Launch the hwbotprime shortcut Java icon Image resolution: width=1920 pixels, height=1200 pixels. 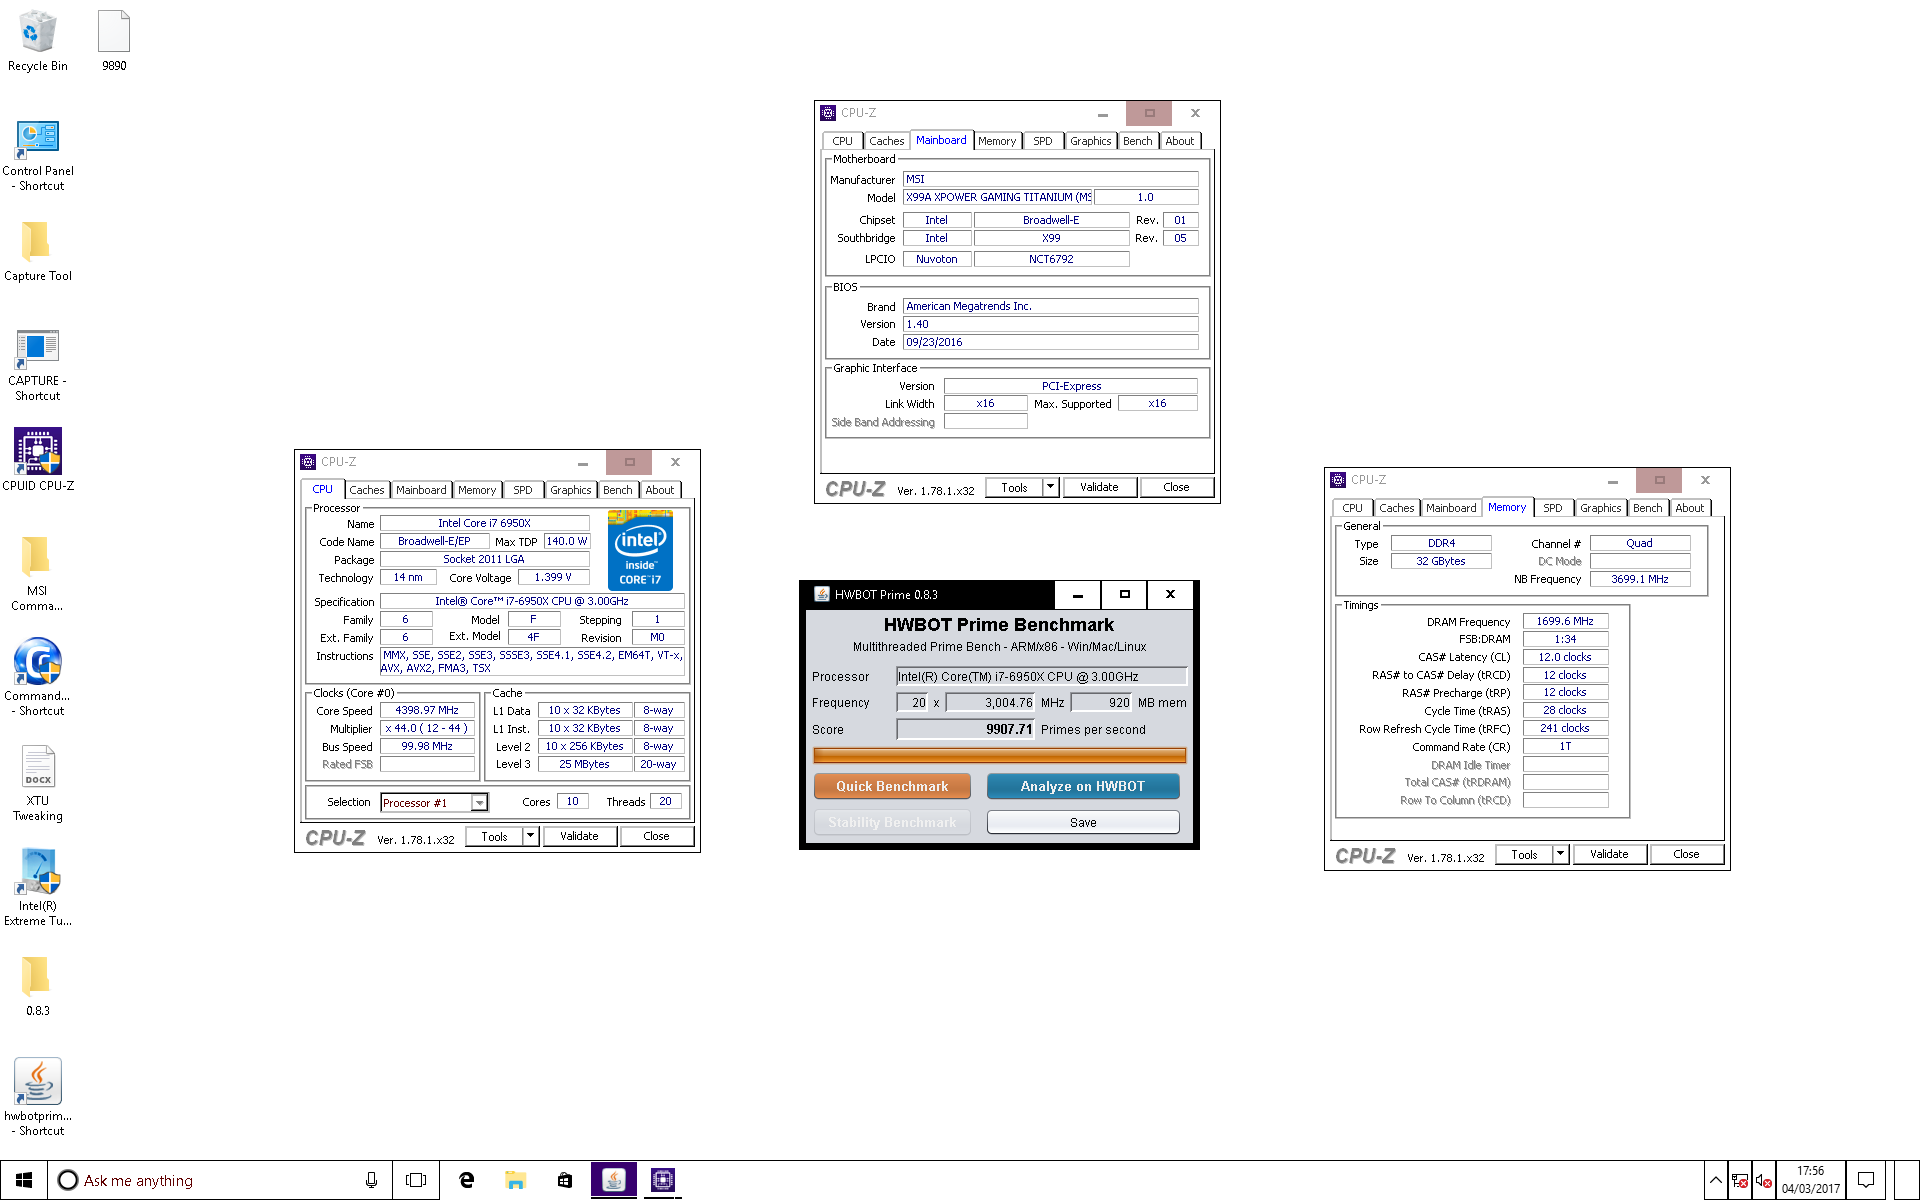point(38,1097)
